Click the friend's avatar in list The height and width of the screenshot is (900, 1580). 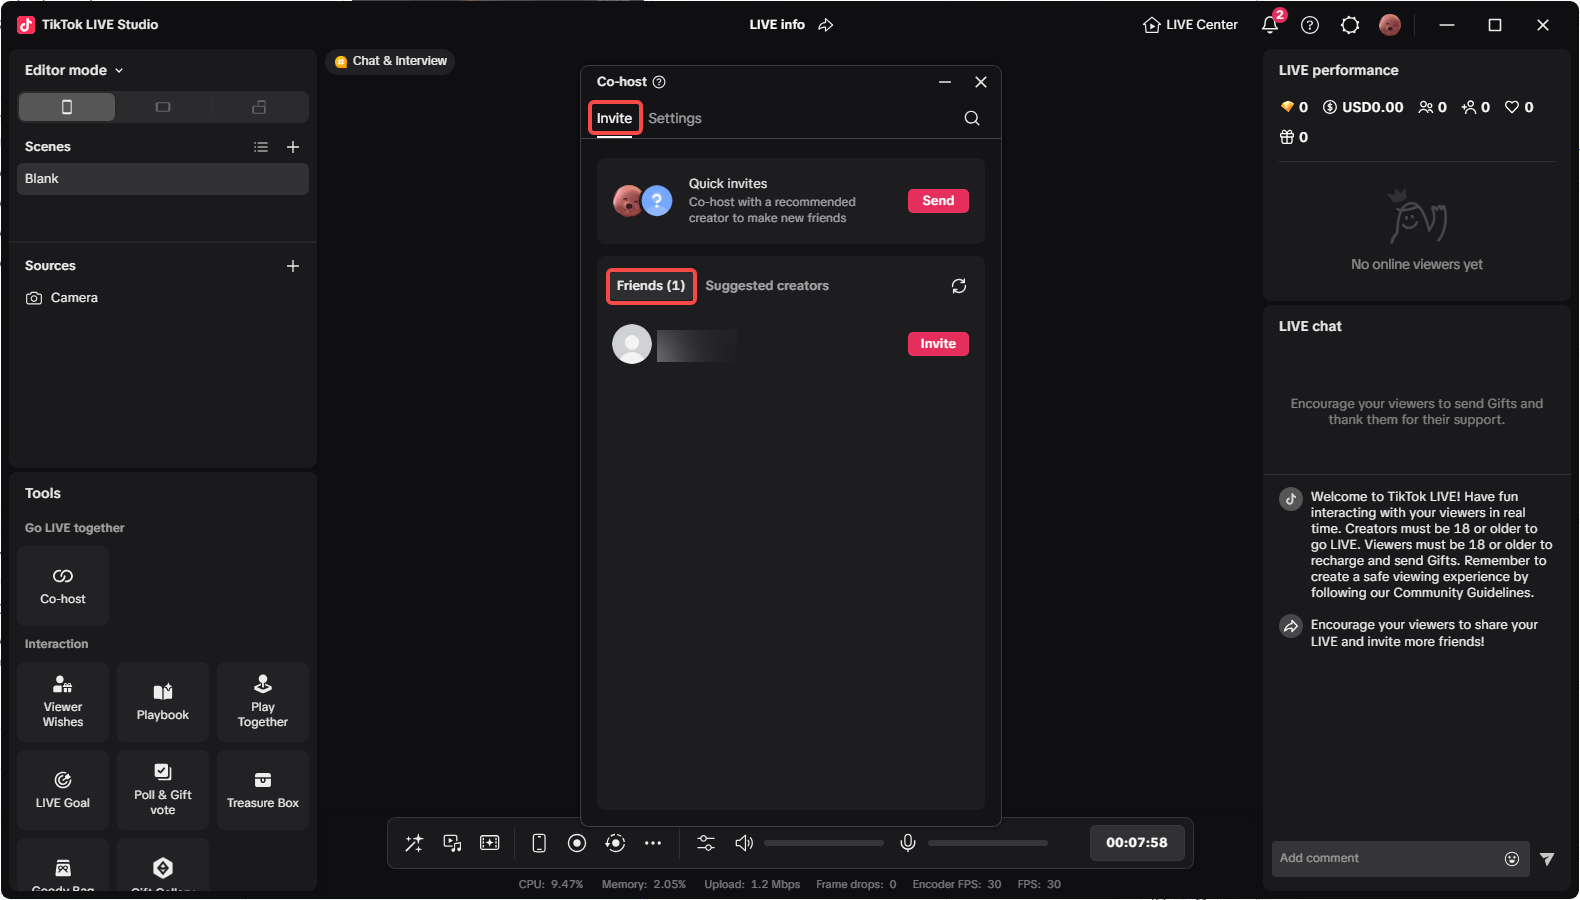pos(632,344)
